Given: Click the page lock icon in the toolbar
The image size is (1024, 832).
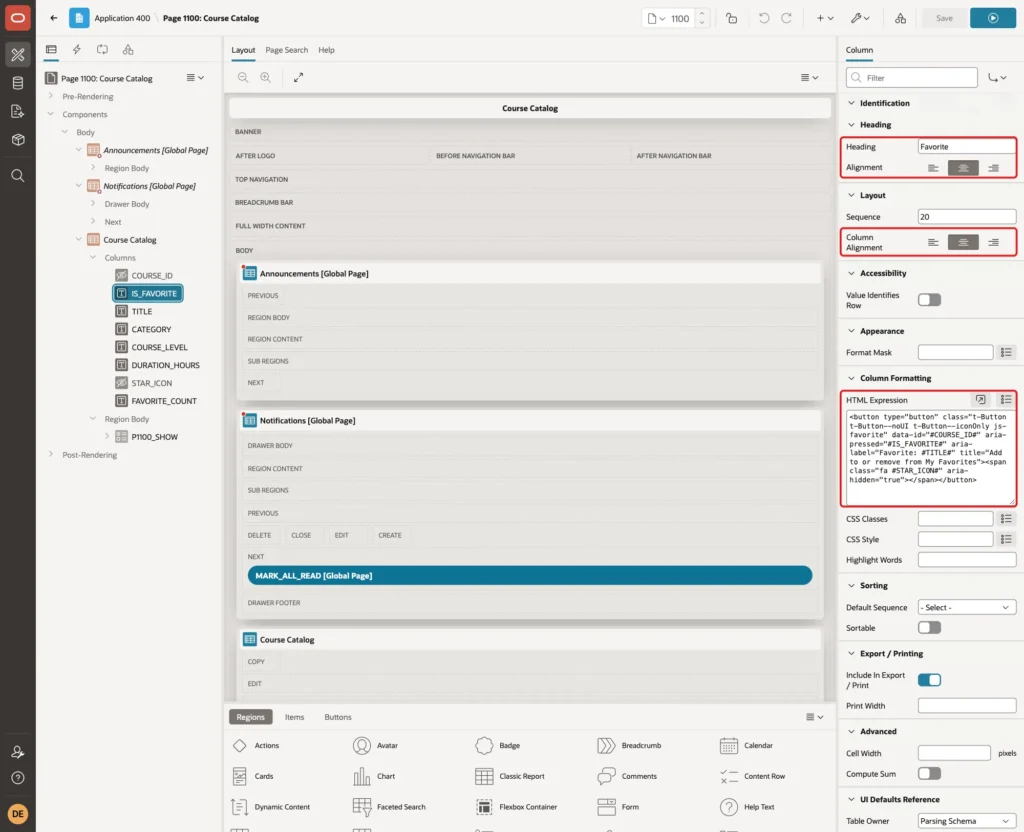Looking at the screenshot, I should (731, 18).
